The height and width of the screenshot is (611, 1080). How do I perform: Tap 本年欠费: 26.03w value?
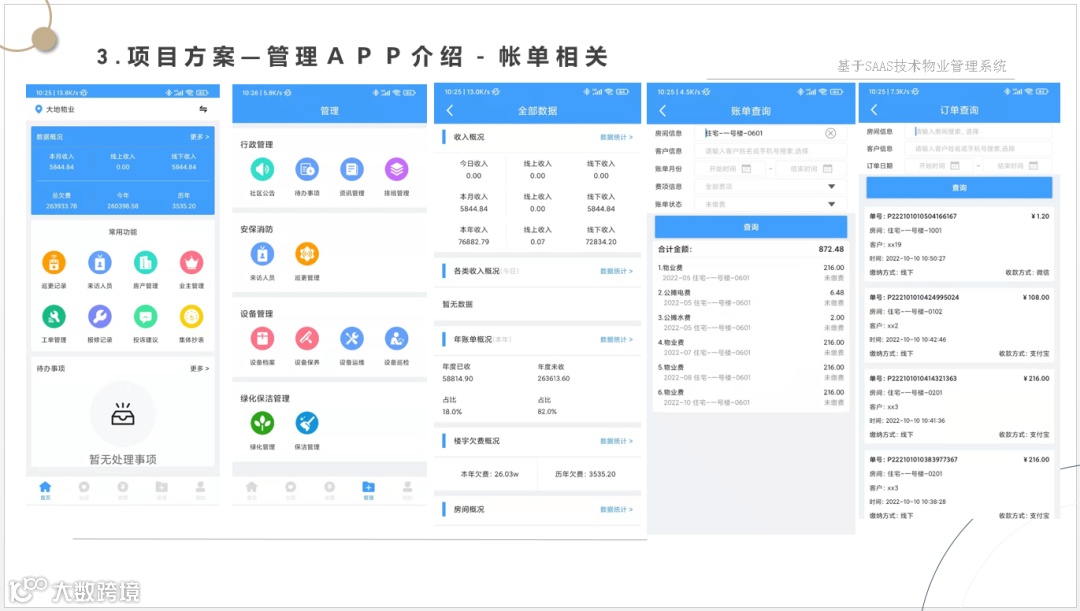(489, 474)
